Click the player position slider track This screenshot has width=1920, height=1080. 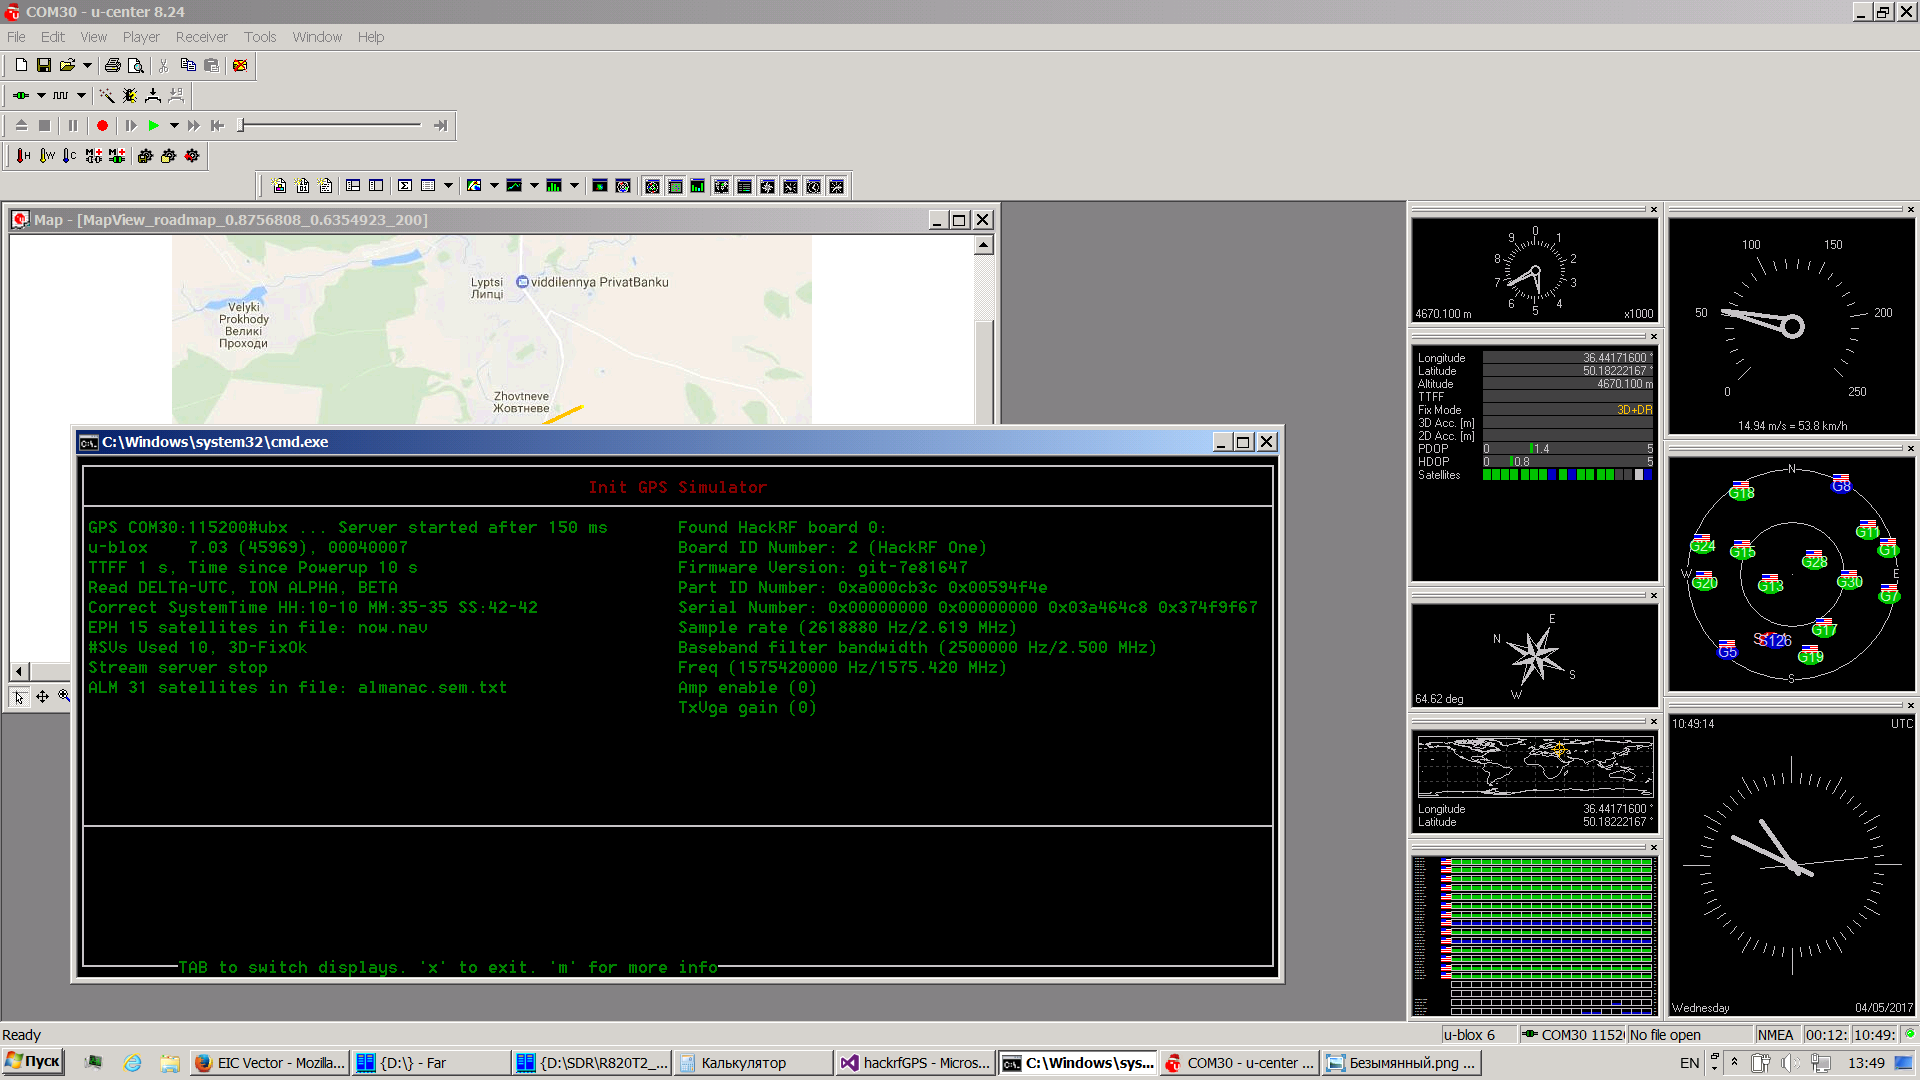click(x=330, y=126)
